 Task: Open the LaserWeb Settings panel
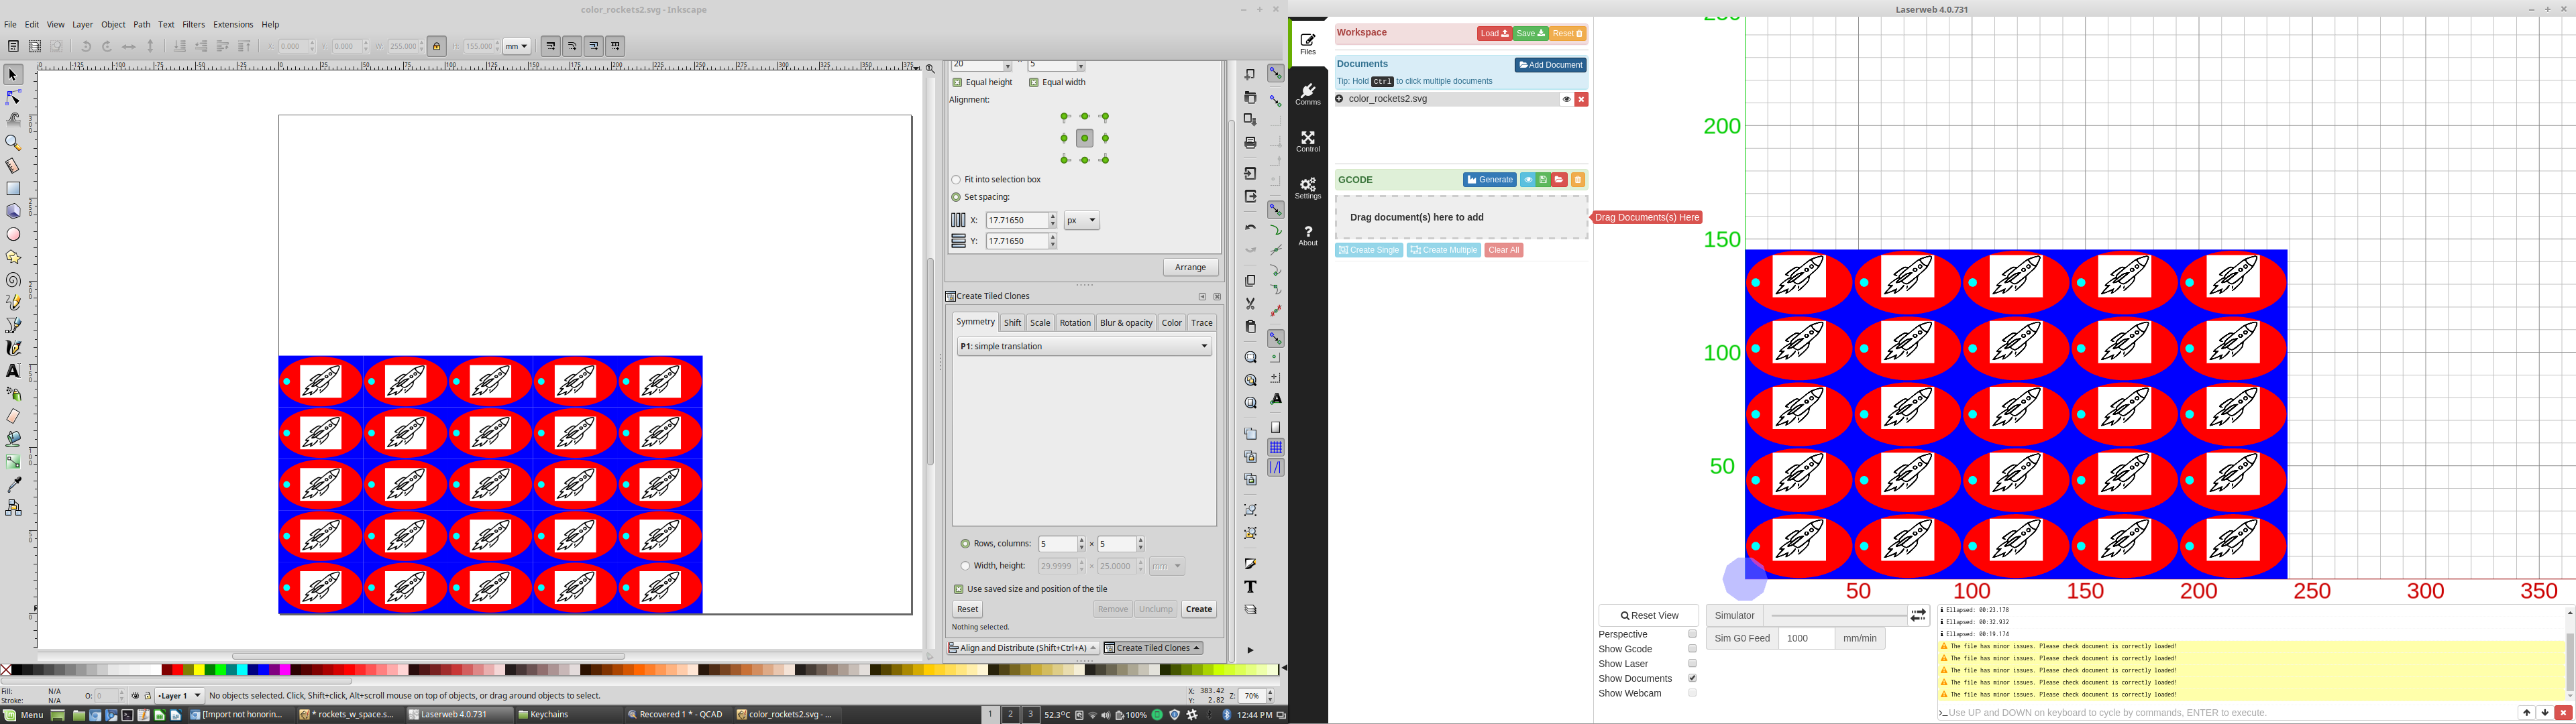[x=1308, y=188]
